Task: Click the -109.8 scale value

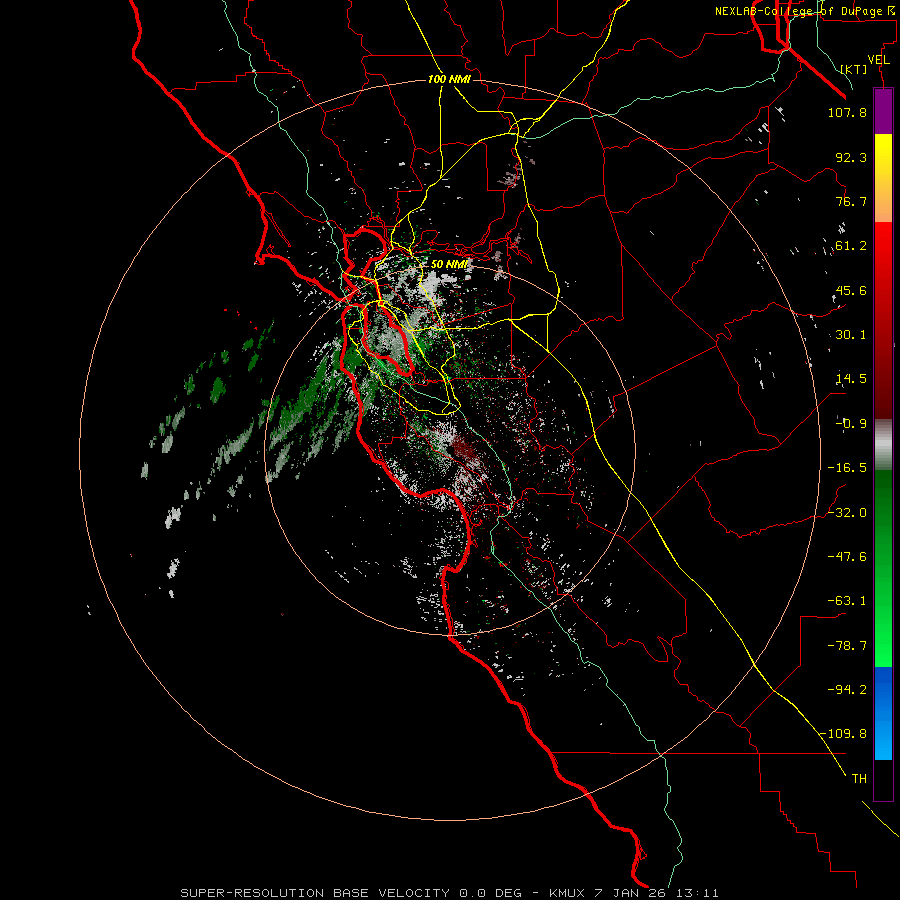Action: pos(844,734)
